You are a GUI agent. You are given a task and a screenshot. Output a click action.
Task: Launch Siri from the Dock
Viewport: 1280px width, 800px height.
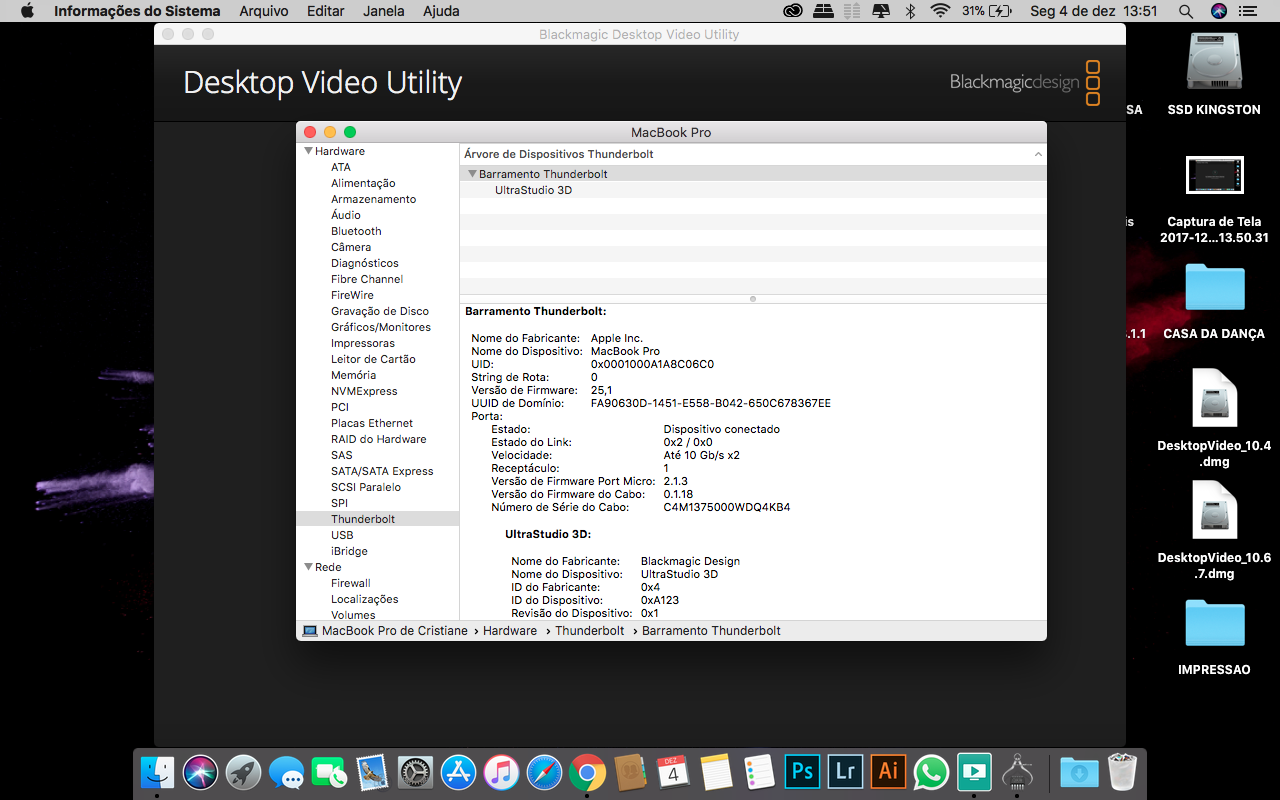pos(200,772)
